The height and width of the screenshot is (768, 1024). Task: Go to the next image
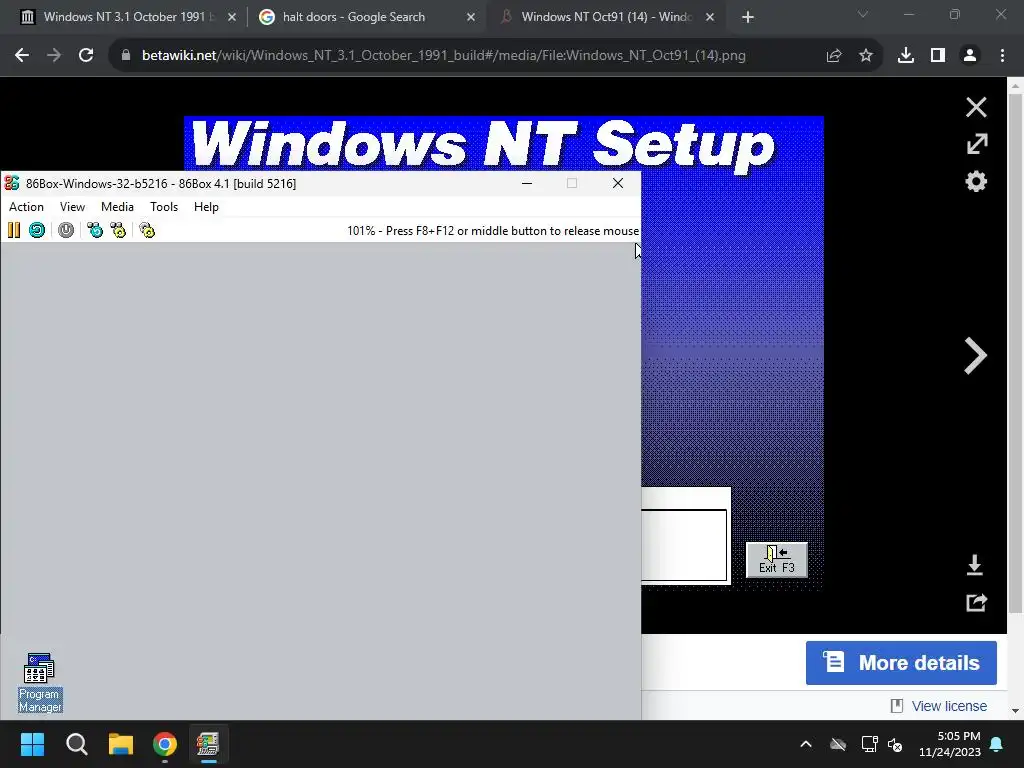975,356
